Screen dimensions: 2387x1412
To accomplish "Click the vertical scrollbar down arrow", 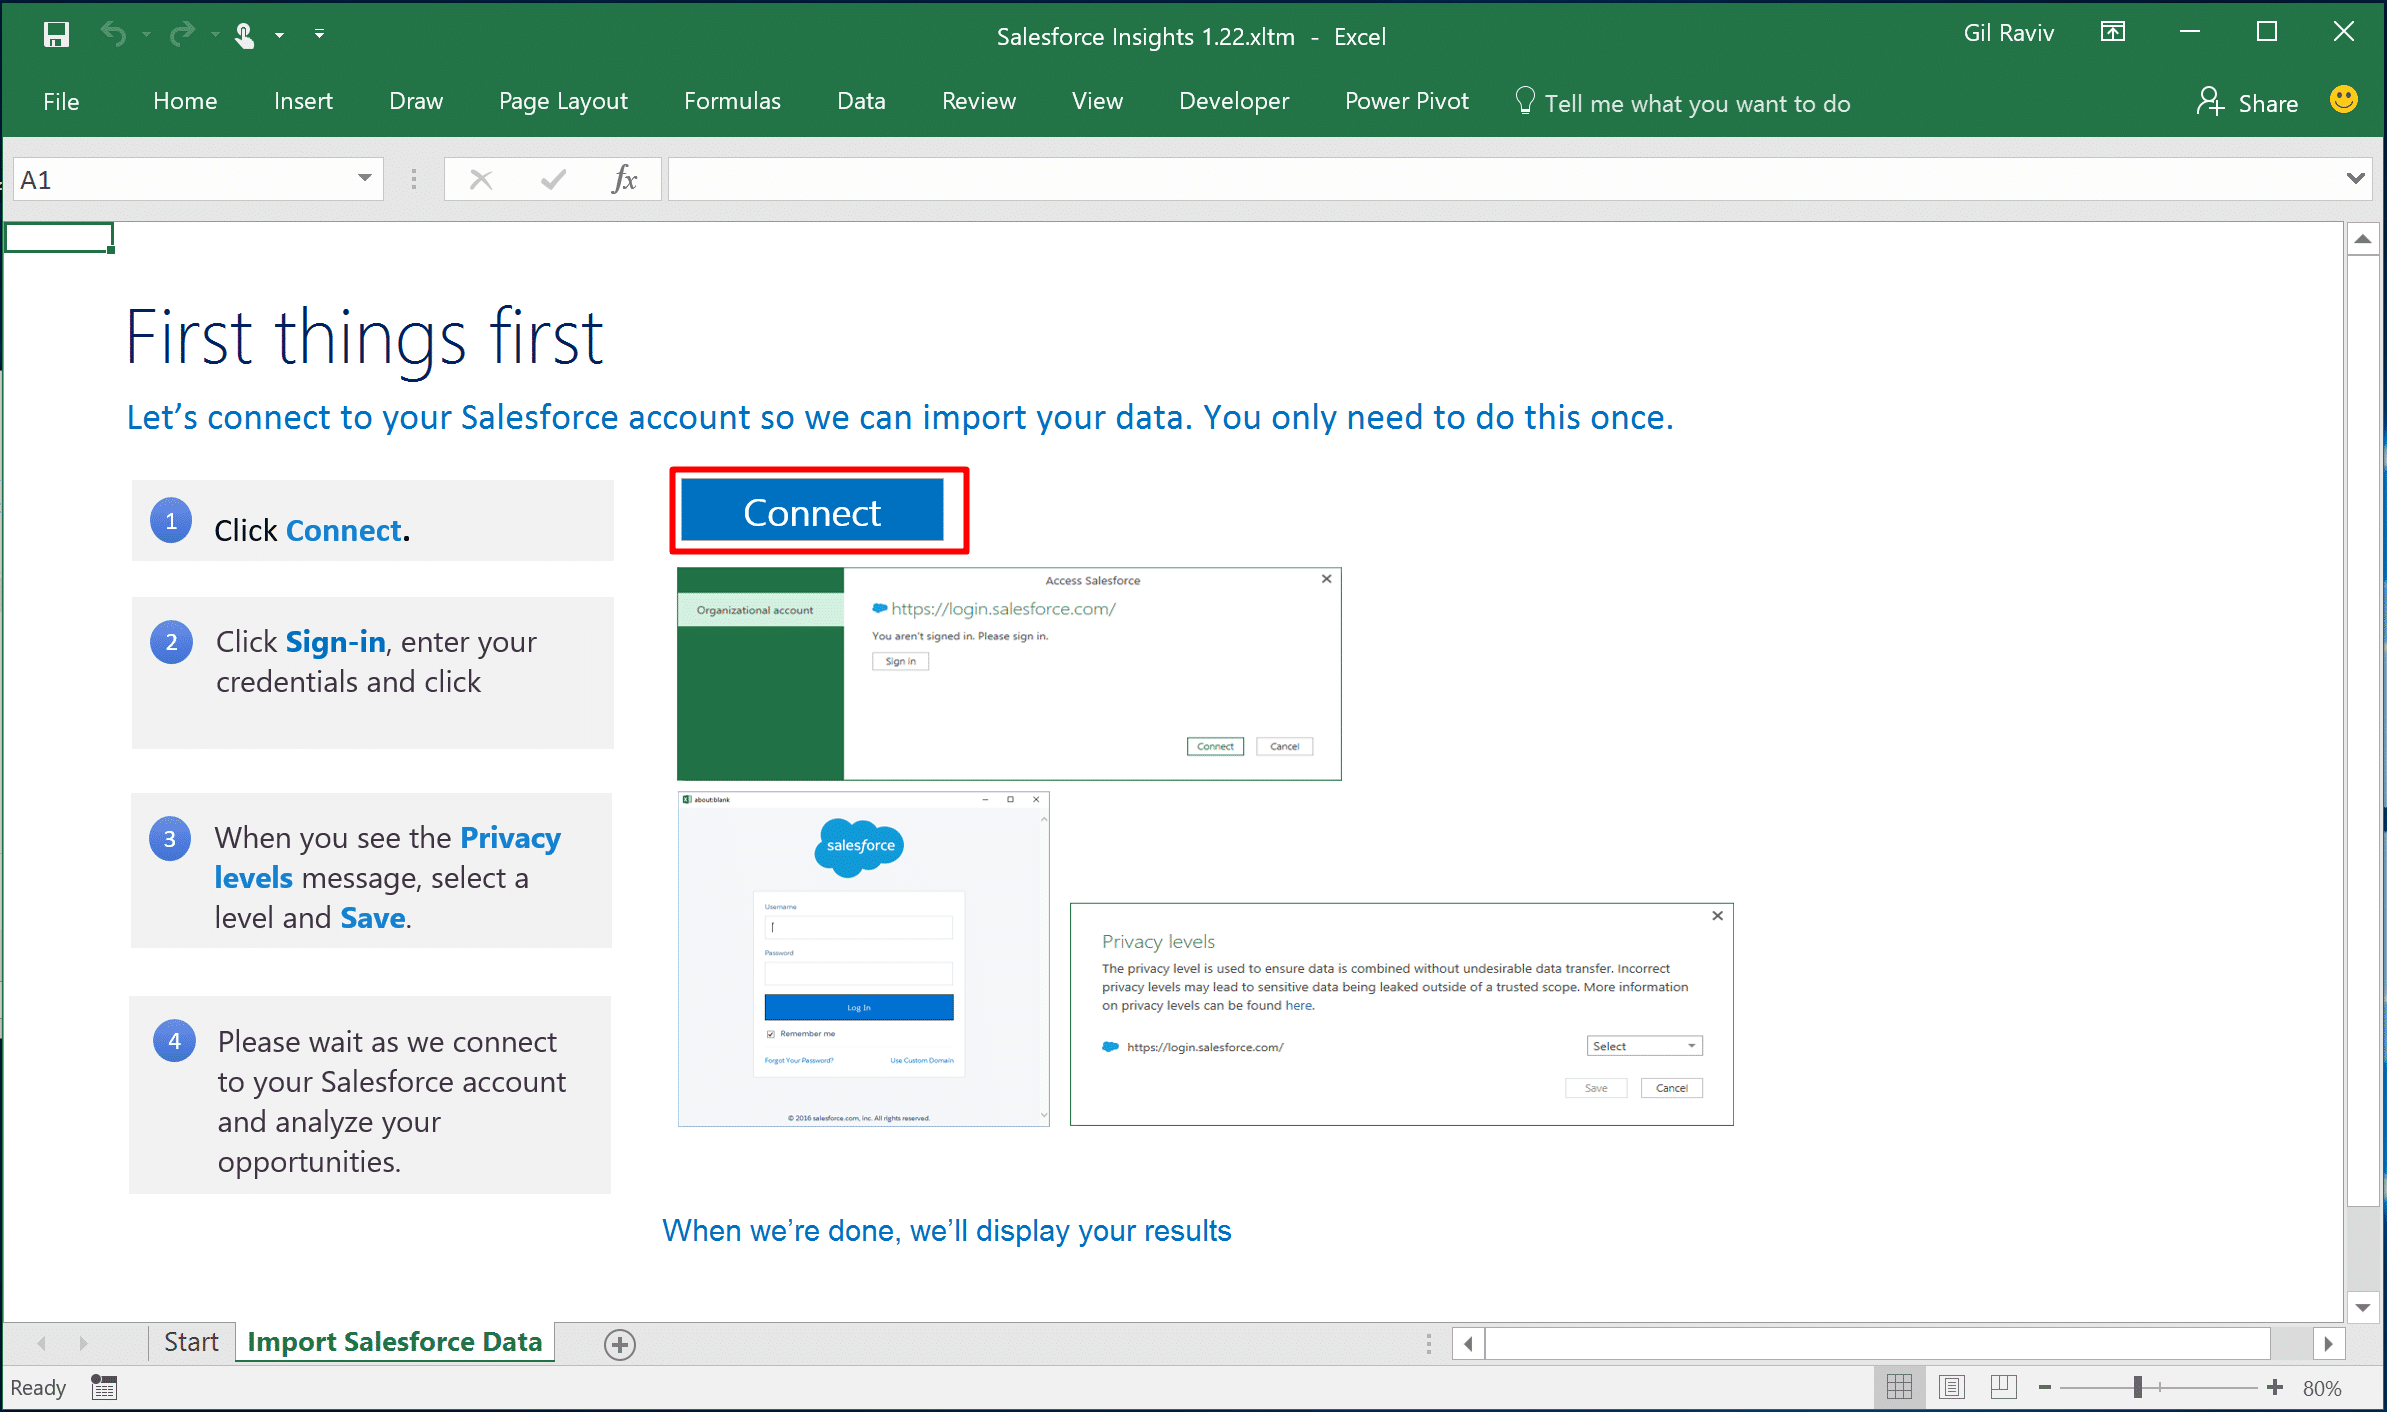I will (2362, 1307).
